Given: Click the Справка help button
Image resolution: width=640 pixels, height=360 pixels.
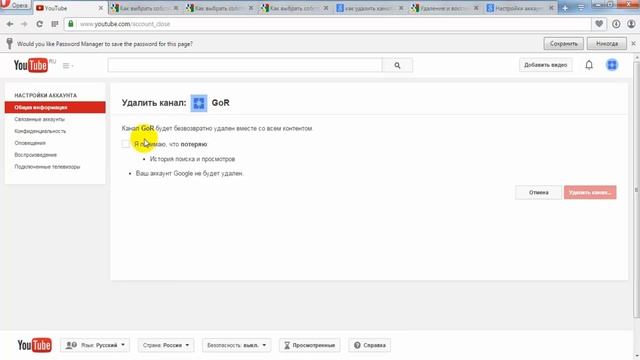Looking at the screenshot, I should click(370, 345).
